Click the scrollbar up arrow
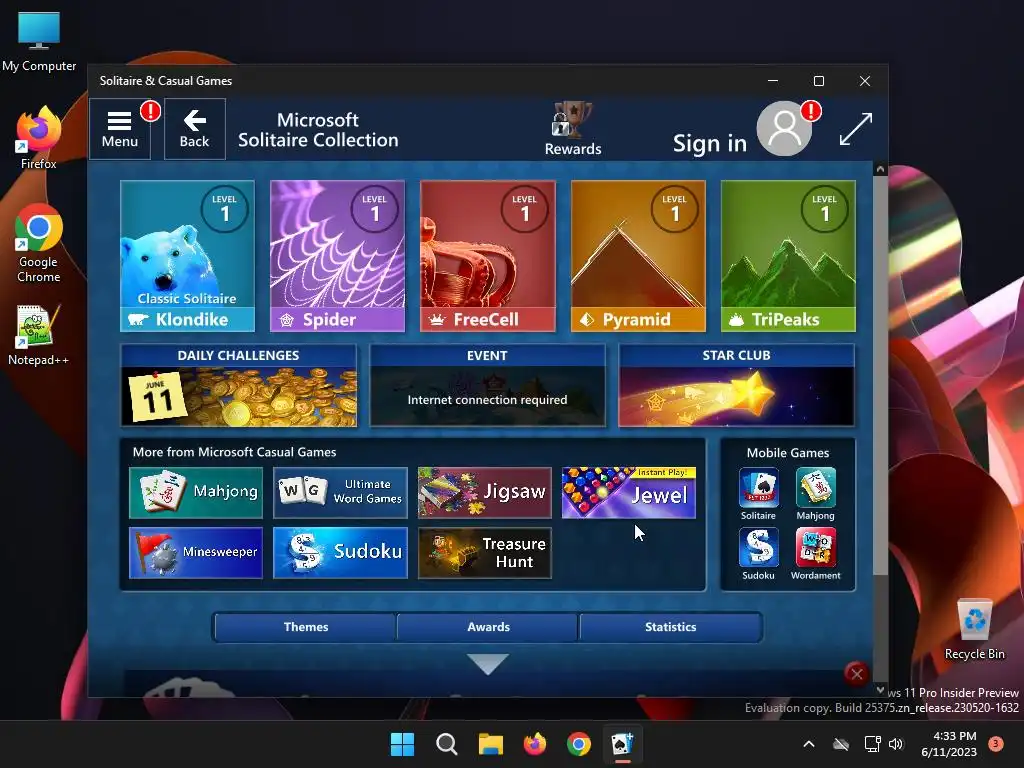The width and height of the screenshot is (1024, 768). [880, 169]
